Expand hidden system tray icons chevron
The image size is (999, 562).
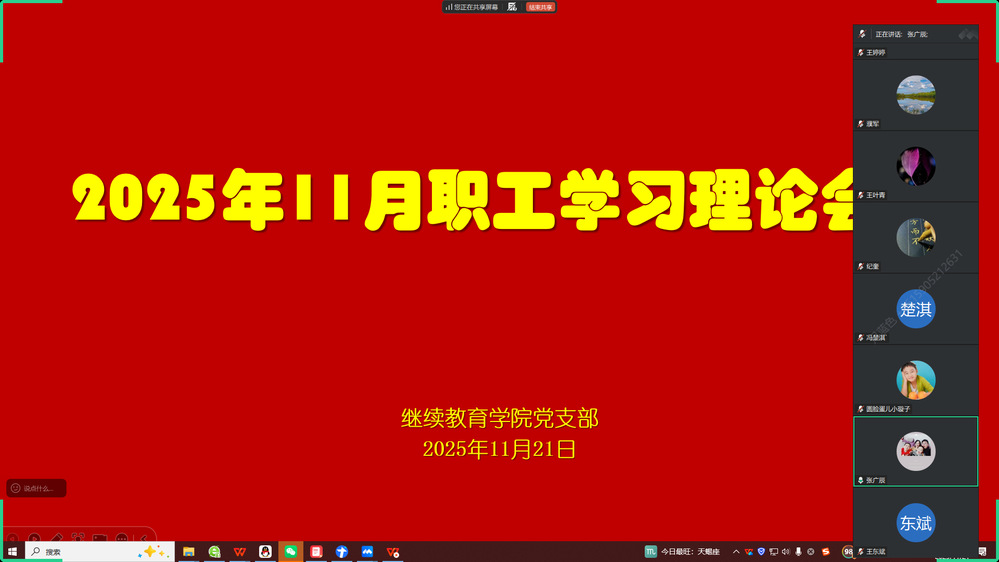[736, 551]
